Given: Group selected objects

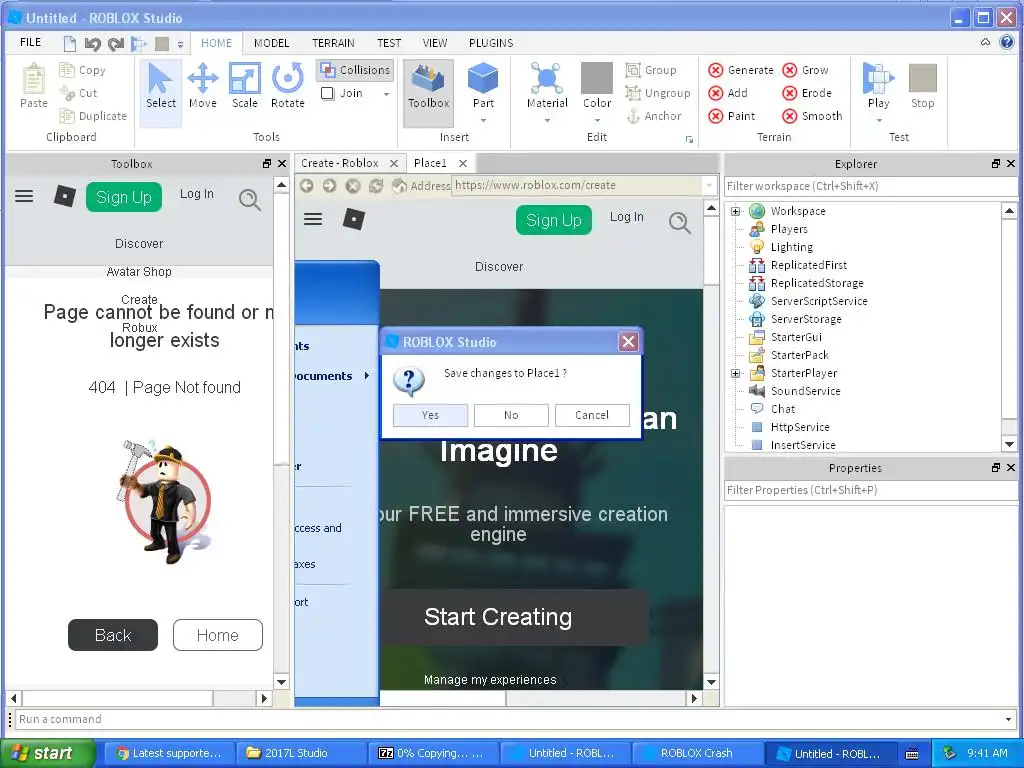Looking at the screenshot, I should coord(651,70).
